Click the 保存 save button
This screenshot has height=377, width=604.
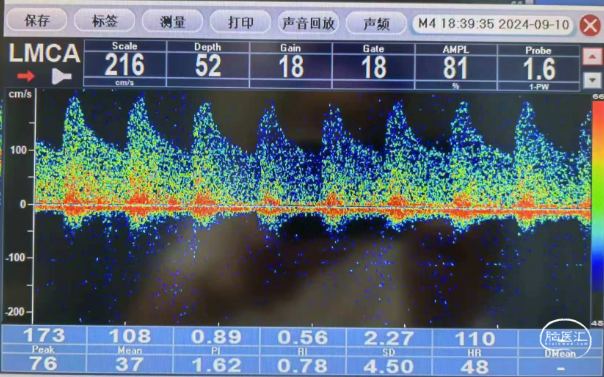(37, 20)
